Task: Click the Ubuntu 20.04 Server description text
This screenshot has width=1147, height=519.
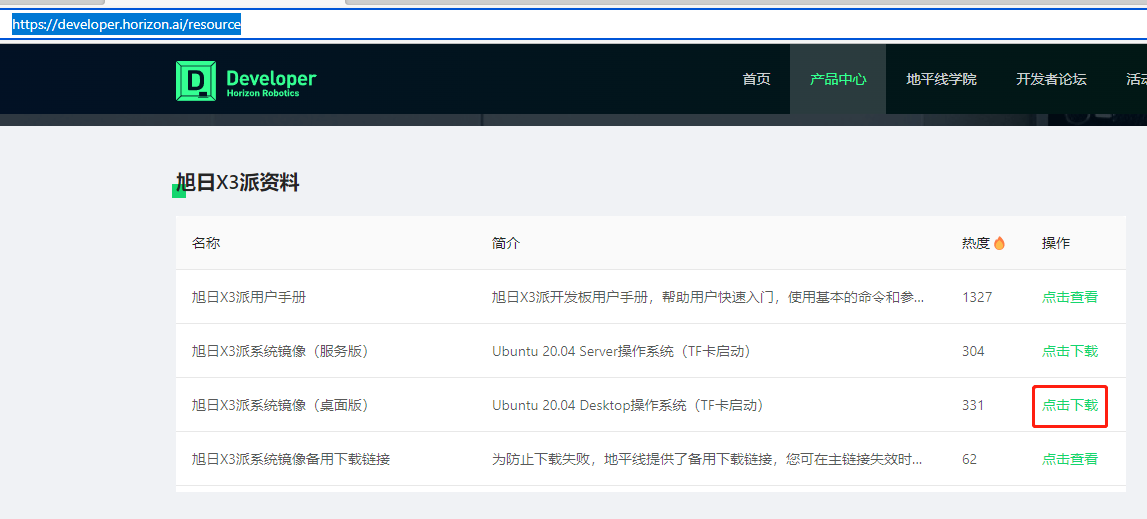Action: (x=622, y=351)
